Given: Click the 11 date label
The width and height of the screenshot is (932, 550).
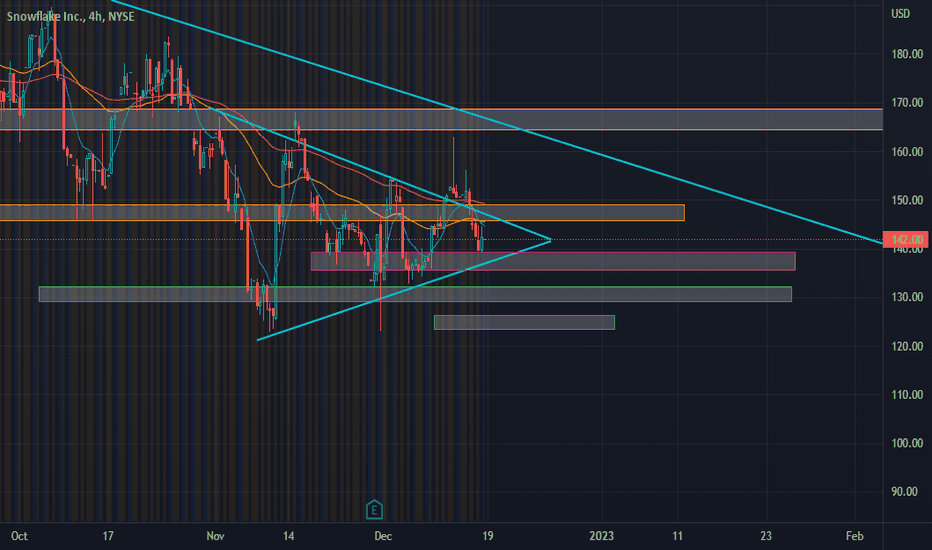Looking at the screenshot, I should [678, 536].
